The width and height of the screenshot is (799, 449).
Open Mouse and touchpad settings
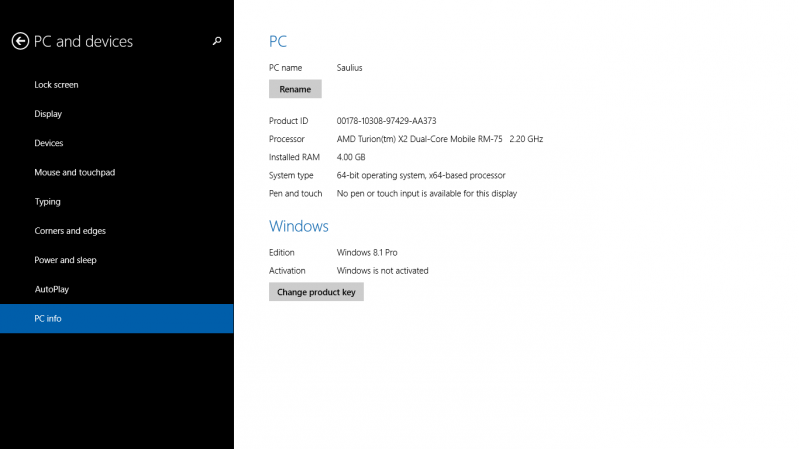pyautogui.click(x=74, y=172)
